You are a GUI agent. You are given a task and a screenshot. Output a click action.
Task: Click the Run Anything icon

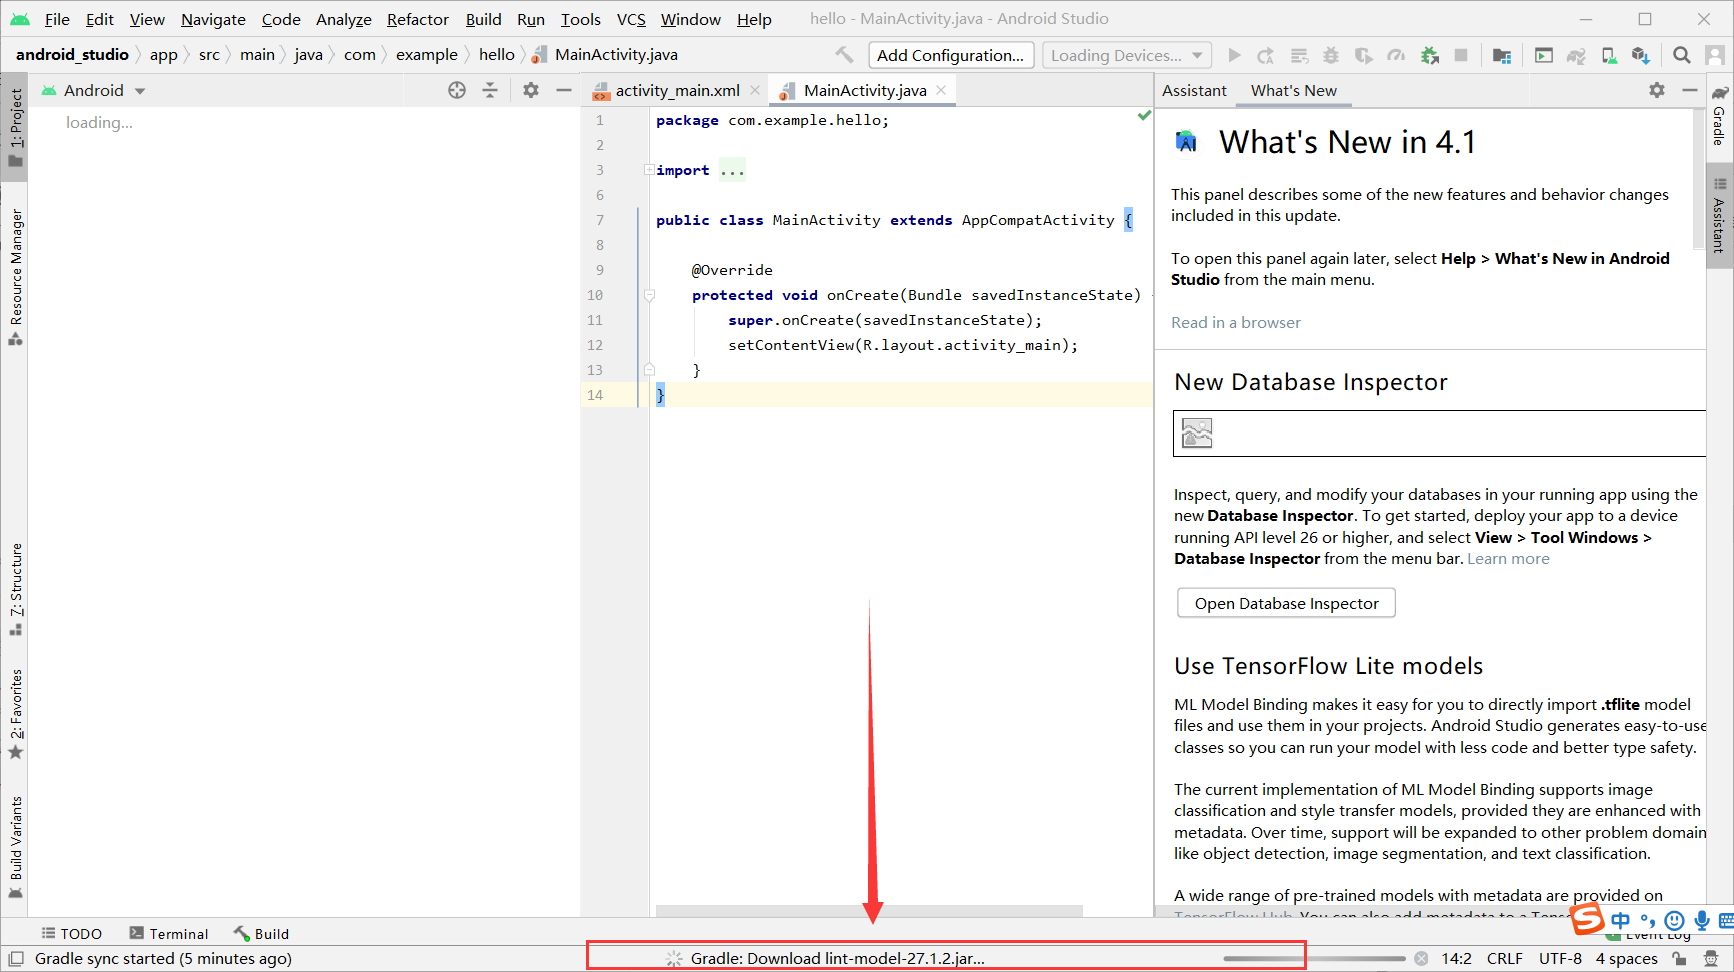tap(1544, 55)
